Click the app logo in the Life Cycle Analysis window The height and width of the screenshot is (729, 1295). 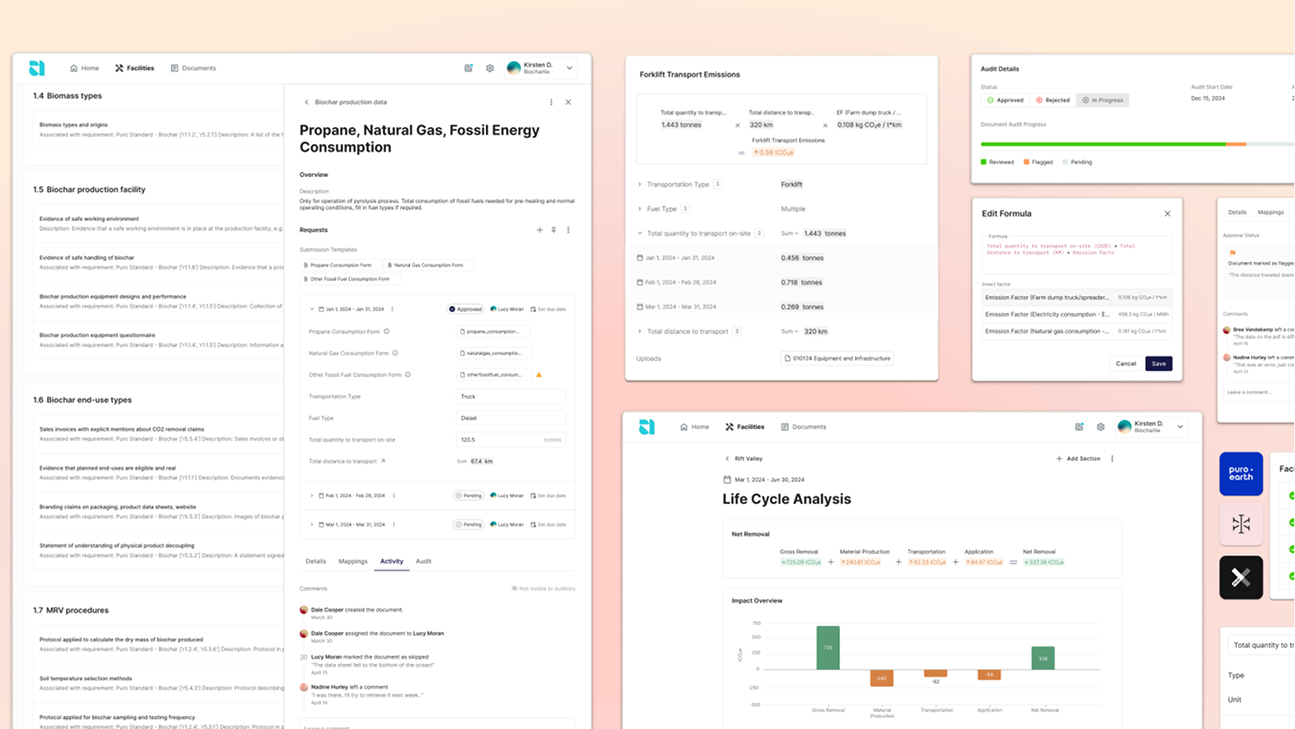(647, 427)
